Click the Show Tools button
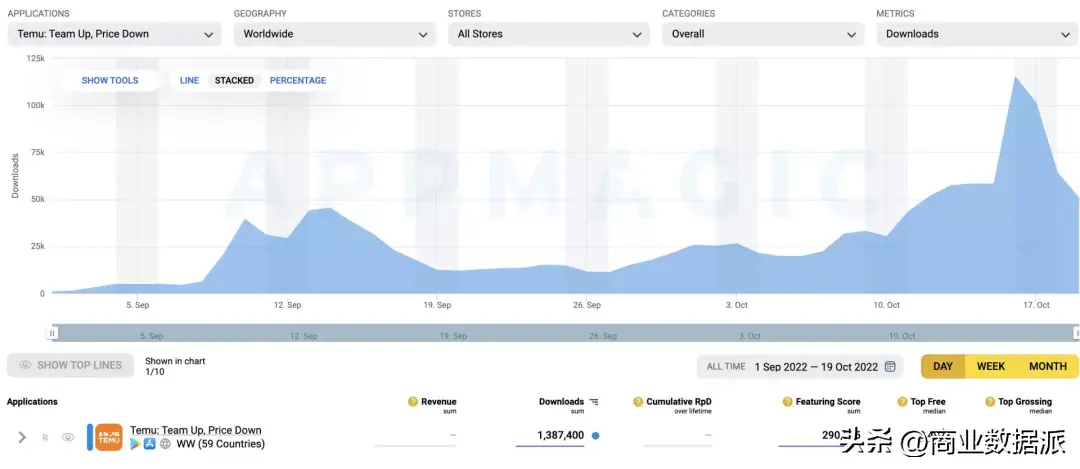 pyautogui.click(x=110, y=81)
